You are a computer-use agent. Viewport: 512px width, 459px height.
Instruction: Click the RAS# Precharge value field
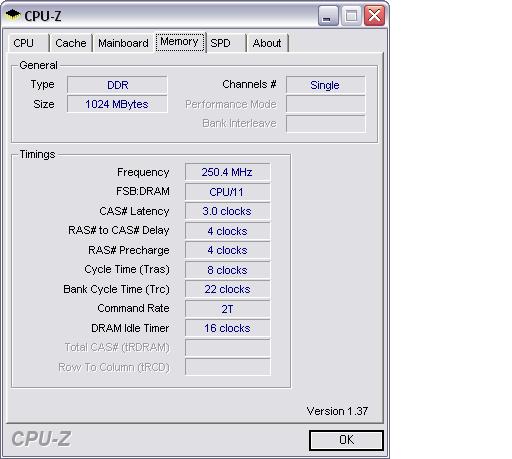point(227,250)
